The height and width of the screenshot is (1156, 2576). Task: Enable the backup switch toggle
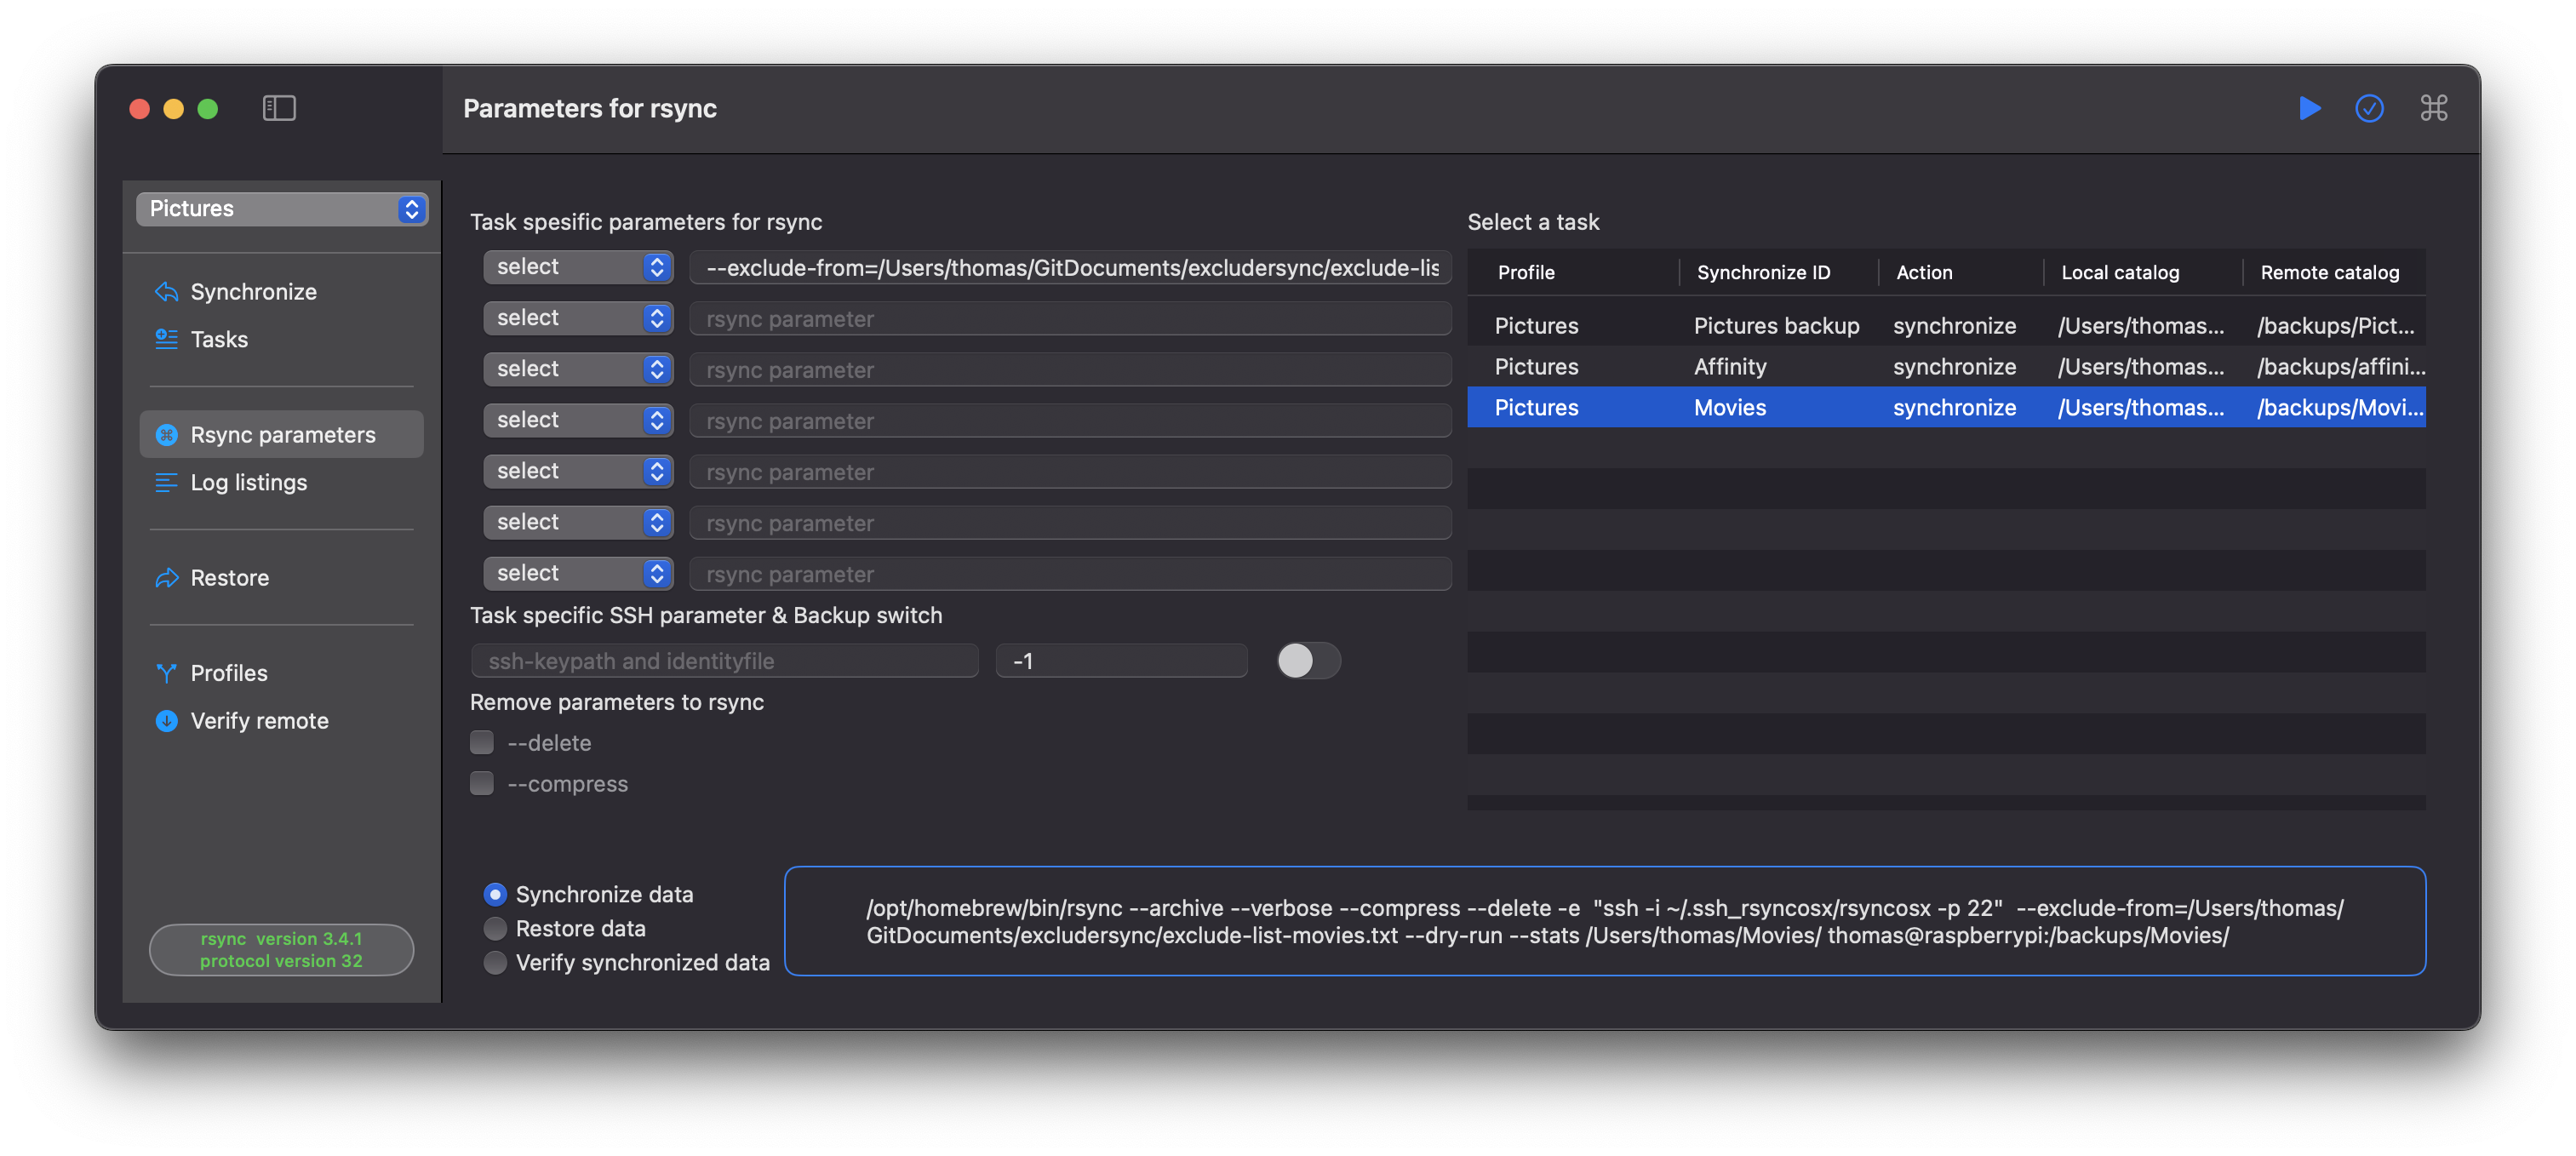1308,661
